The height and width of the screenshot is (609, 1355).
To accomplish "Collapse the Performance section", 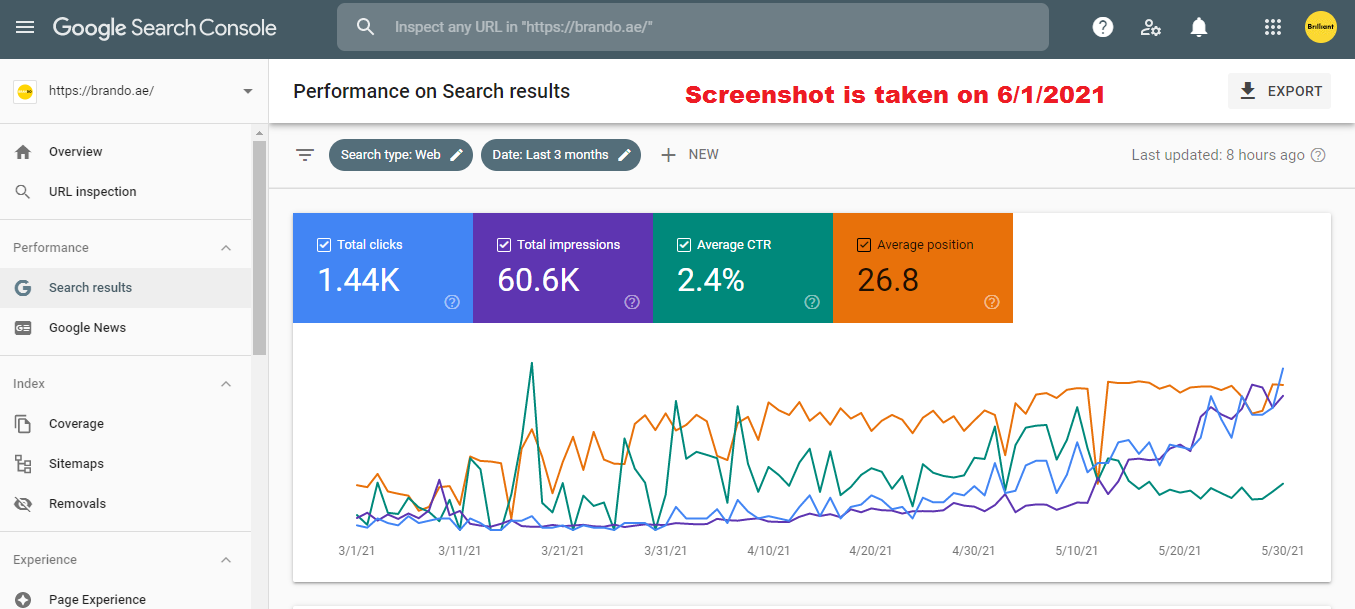I will 225,246.
